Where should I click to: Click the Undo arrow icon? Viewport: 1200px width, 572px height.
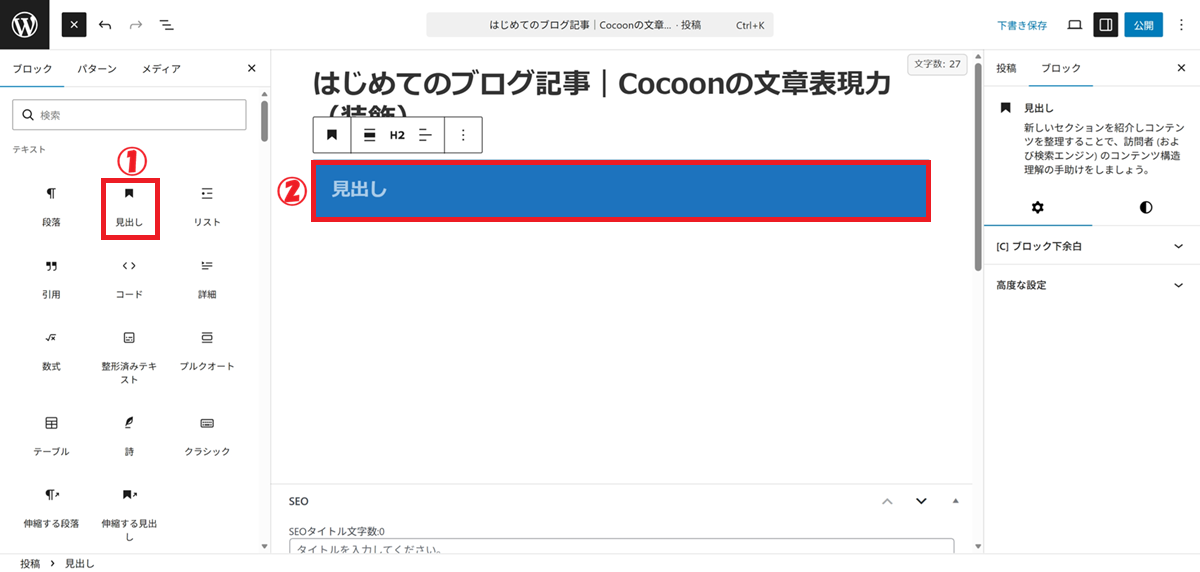(x=105, y=25)
